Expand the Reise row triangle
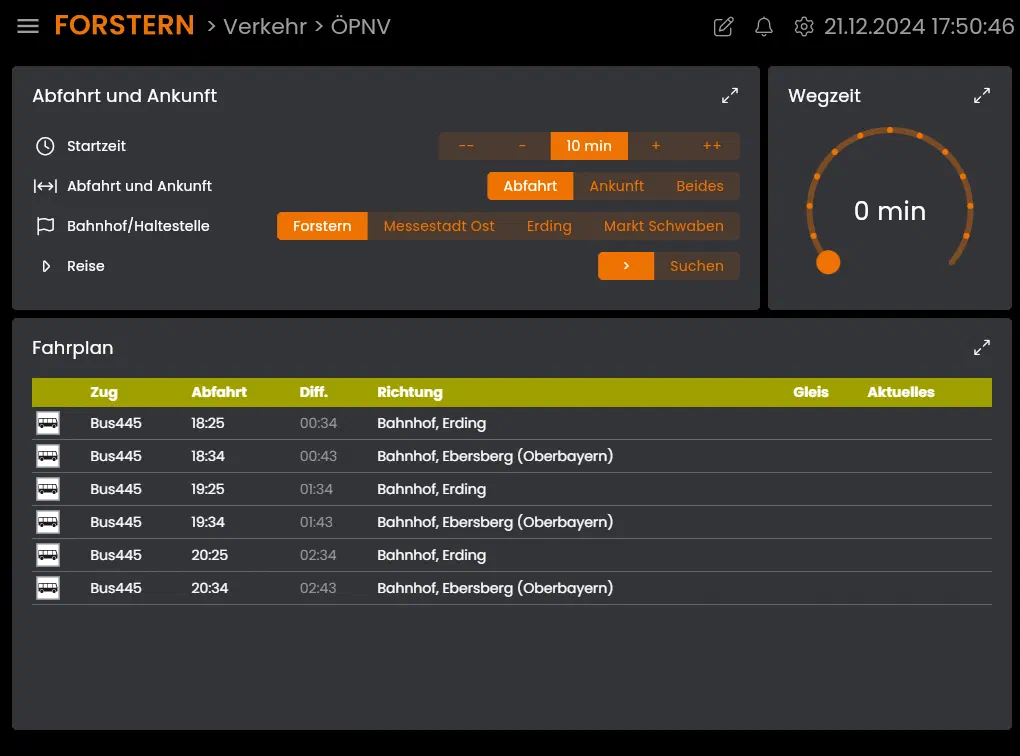Image resolution: width=1020 pixels, height=756 pixels. 46,266
